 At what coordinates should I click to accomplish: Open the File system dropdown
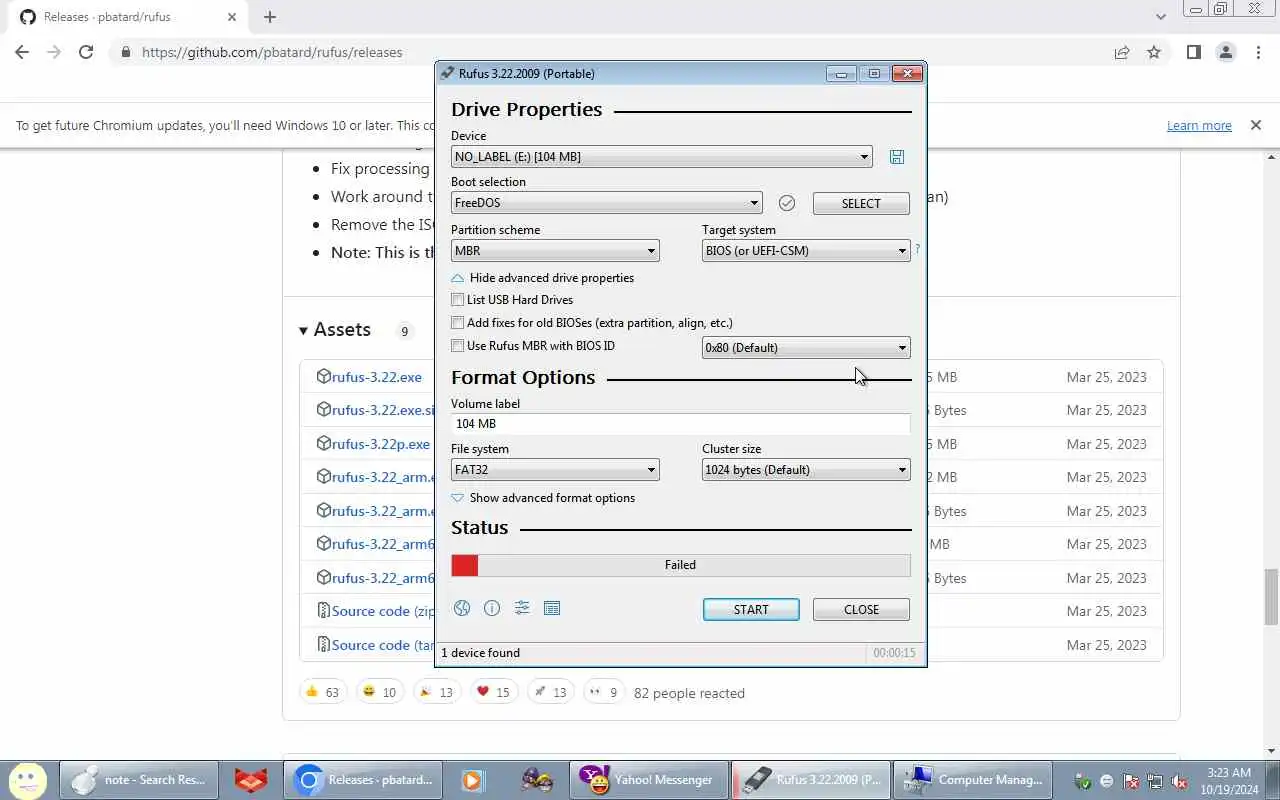pos(555,470)
